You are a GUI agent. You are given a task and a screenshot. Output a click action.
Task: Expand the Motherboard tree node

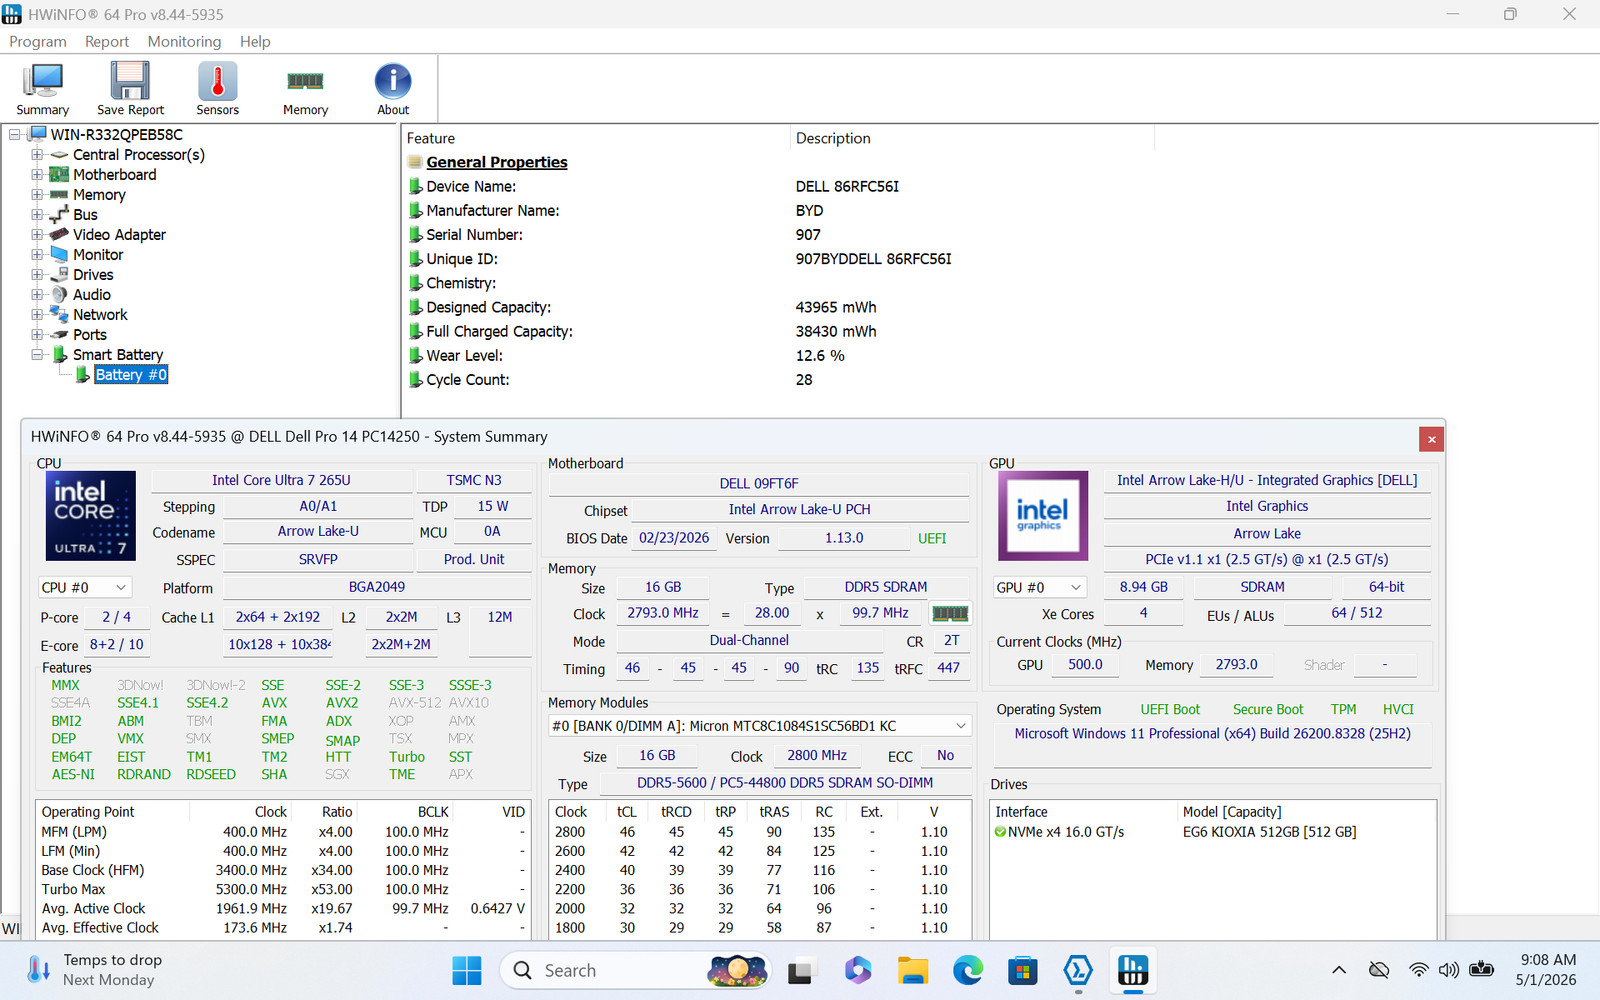tap(37, 175)
